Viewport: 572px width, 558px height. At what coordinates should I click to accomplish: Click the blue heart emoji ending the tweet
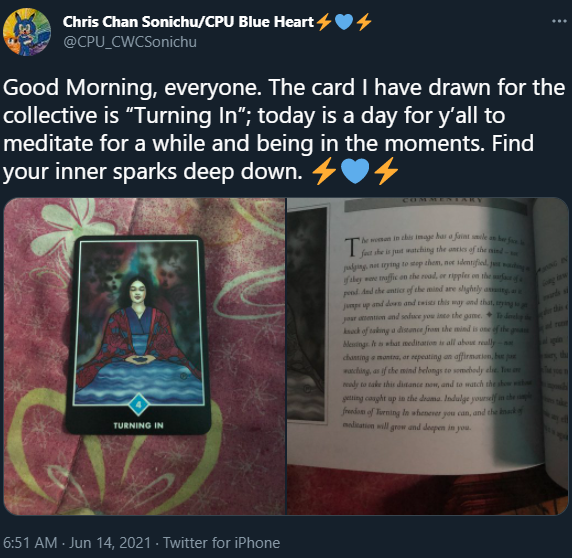[x=355, y=171]
